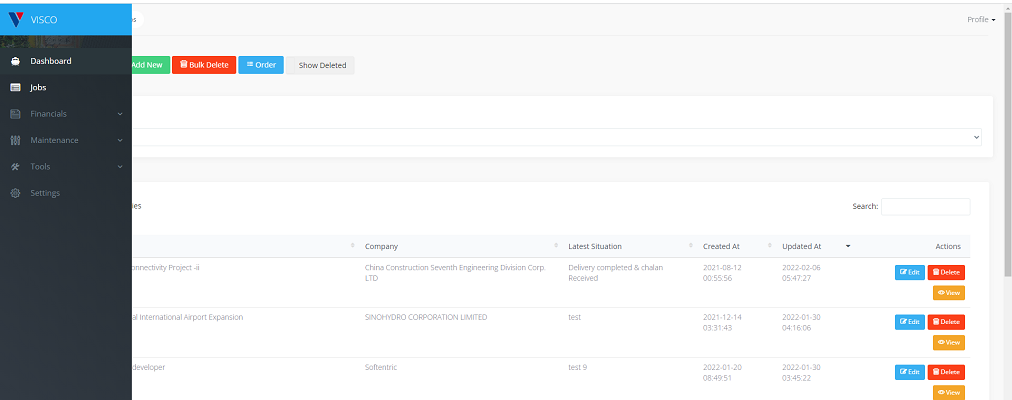Image resolution: width=1012 pixels, height=400 pixels.
Task: Edit the SINOHYDRO CORPORATION row
Action: pos(910,321)
